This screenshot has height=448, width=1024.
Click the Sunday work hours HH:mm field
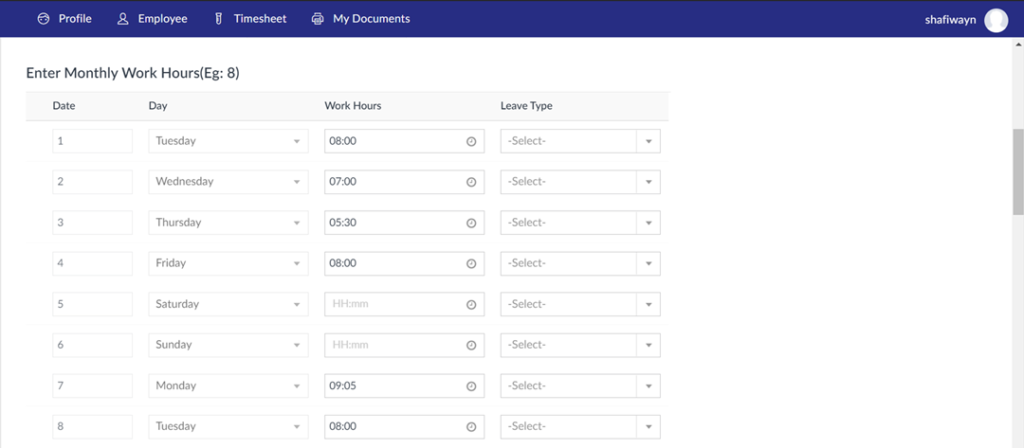pos(394,345)
